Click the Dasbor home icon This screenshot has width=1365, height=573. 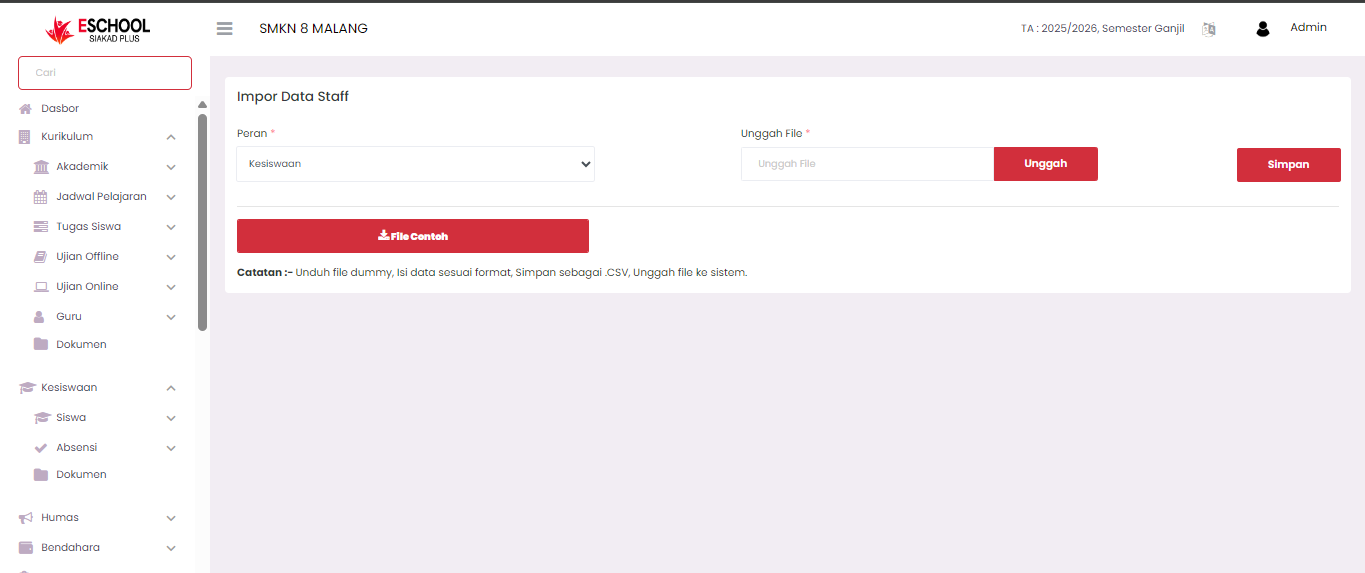point(26,109)
